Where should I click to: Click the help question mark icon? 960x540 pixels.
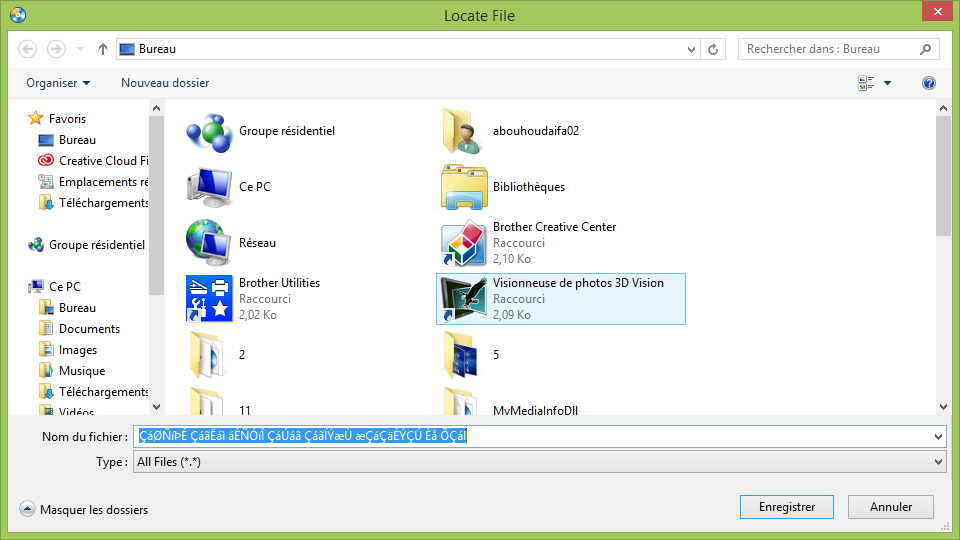[928, 83]
